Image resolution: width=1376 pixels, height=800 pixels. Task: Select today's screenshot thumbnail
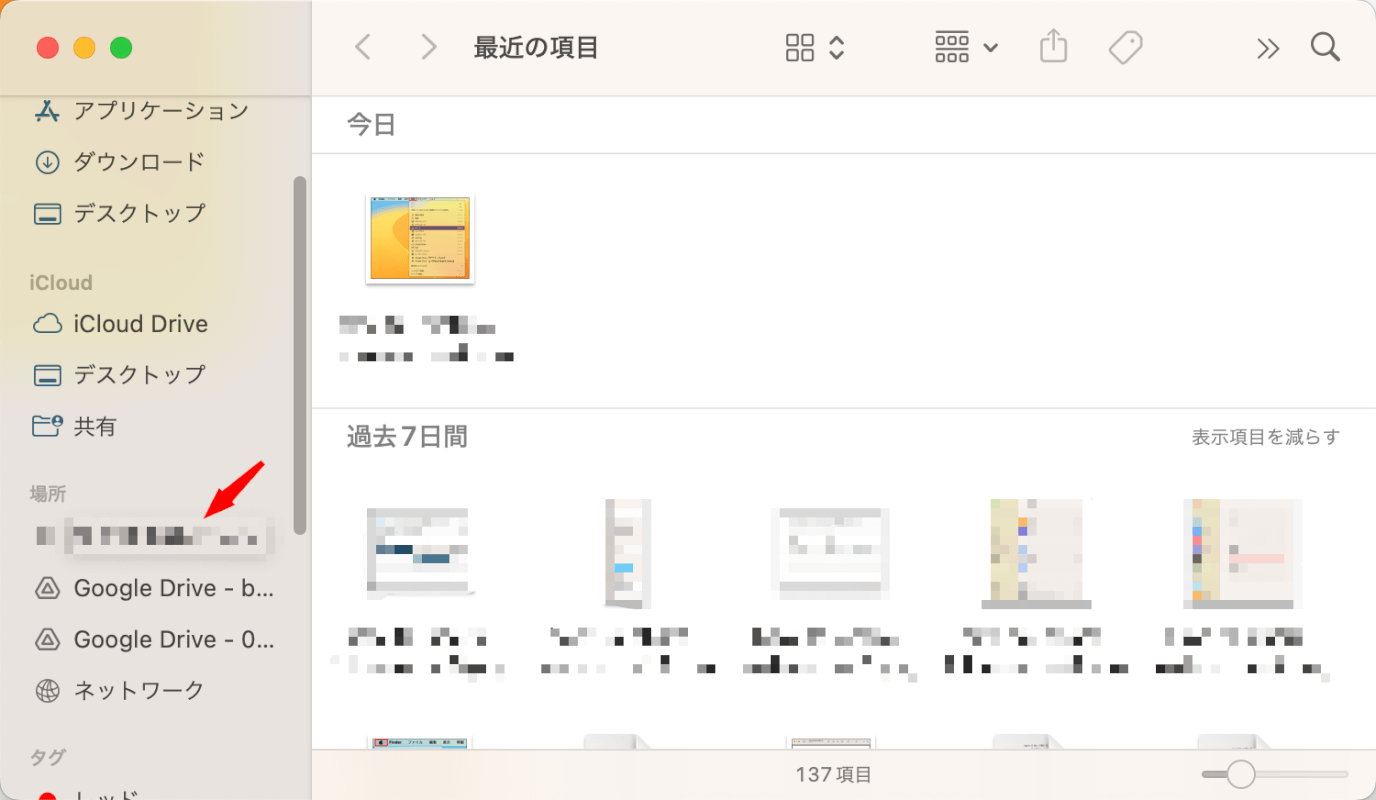pos(420,239)
